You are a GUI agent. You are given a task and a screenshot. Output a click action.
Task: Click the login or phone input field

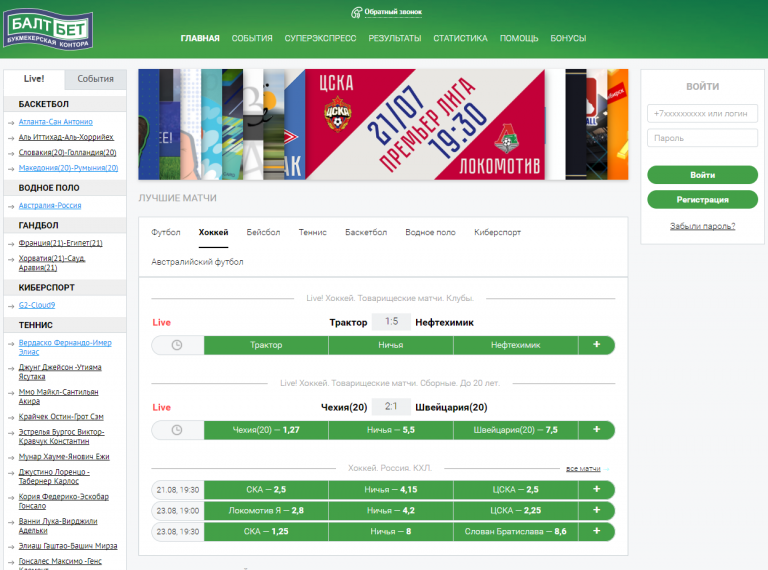tap(702, 114)
